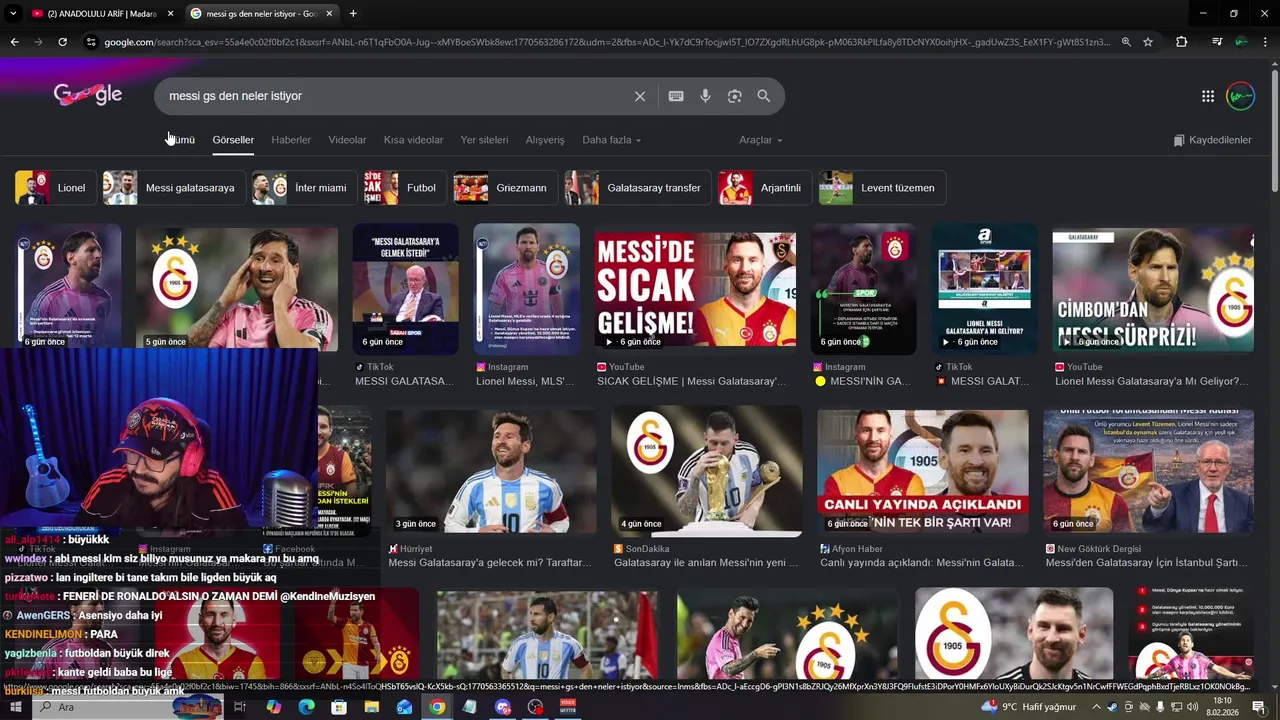Open the on-screen keyboard input tool

coord(676,96)
